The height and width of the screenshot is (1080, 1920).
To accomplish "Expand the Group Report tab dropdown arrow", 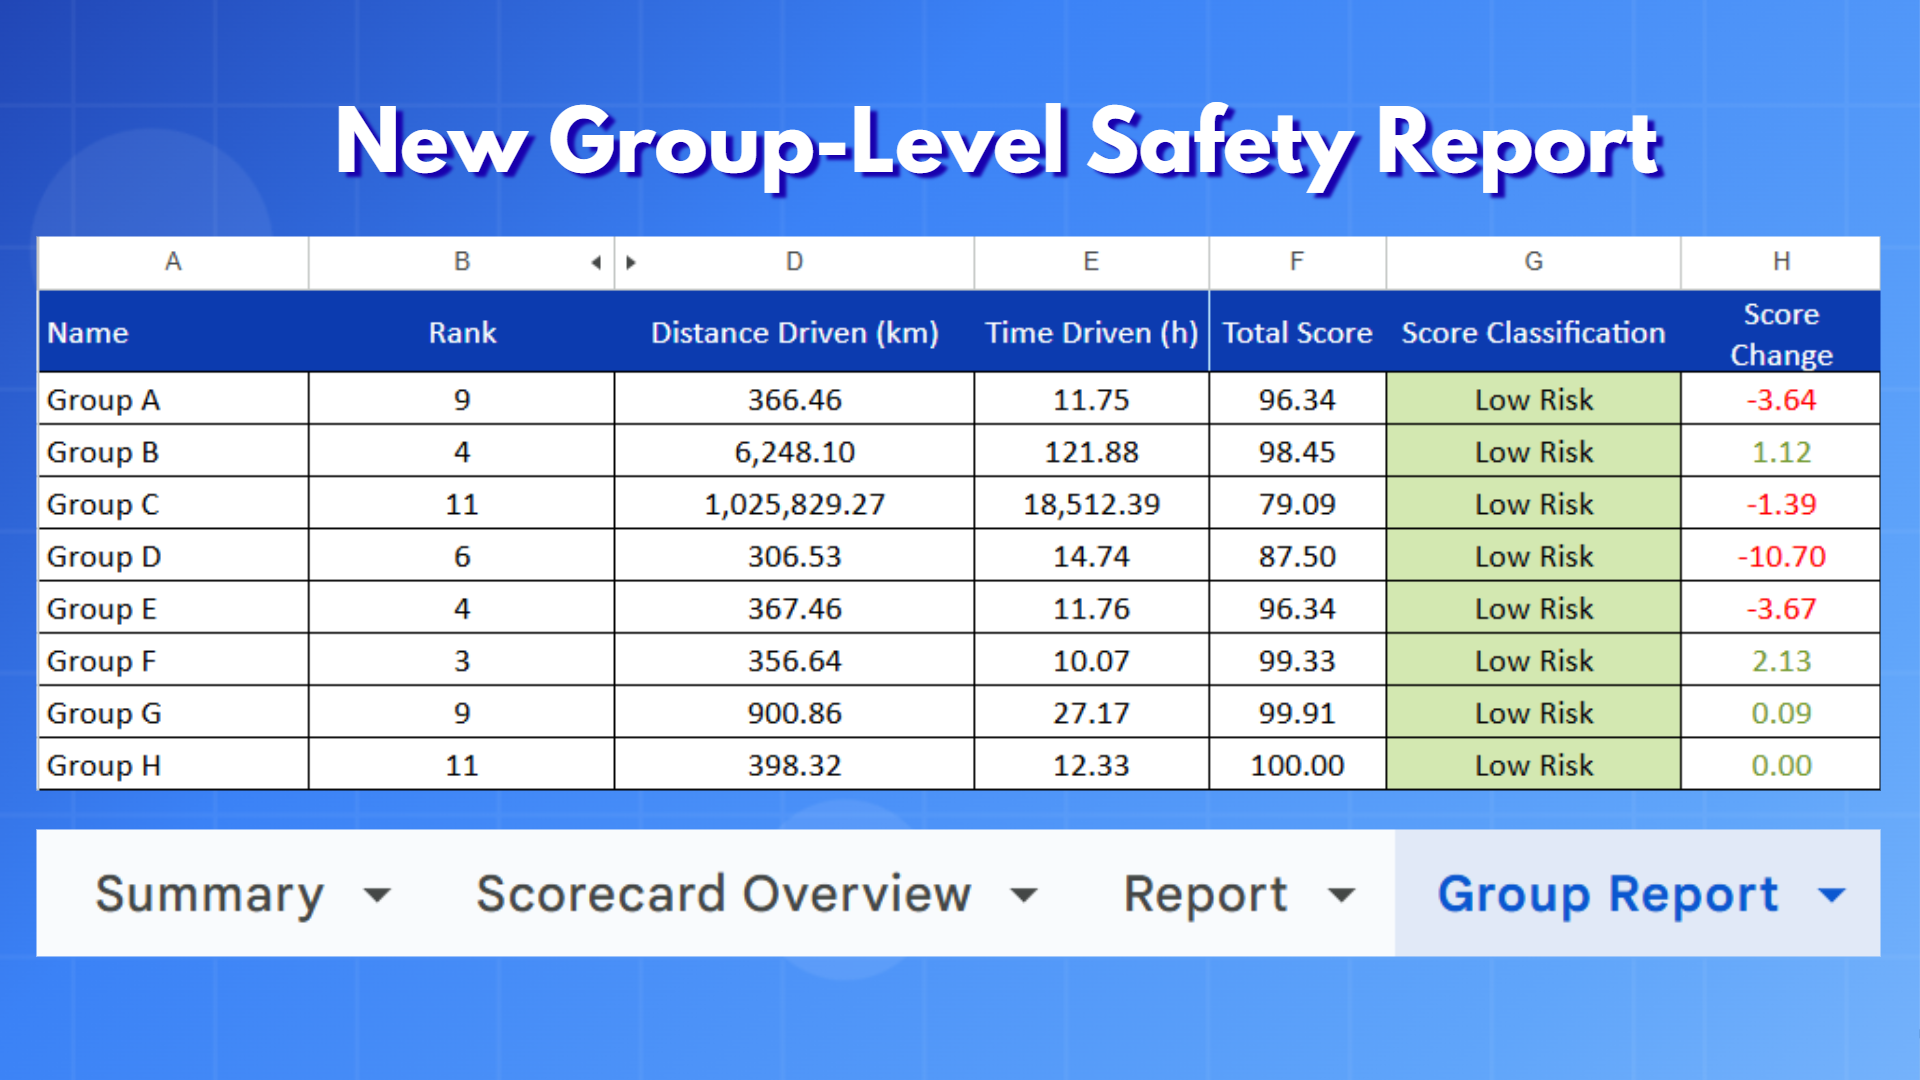I will pos(1831,895).
